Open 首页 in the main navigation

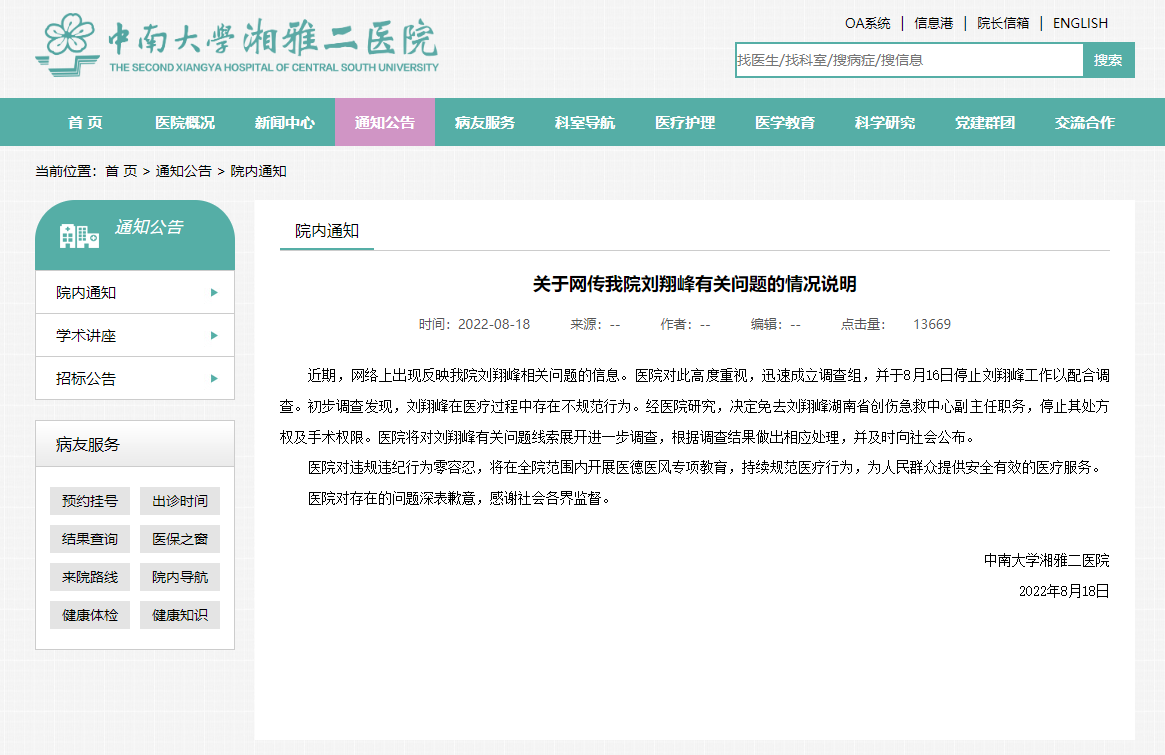85,123
